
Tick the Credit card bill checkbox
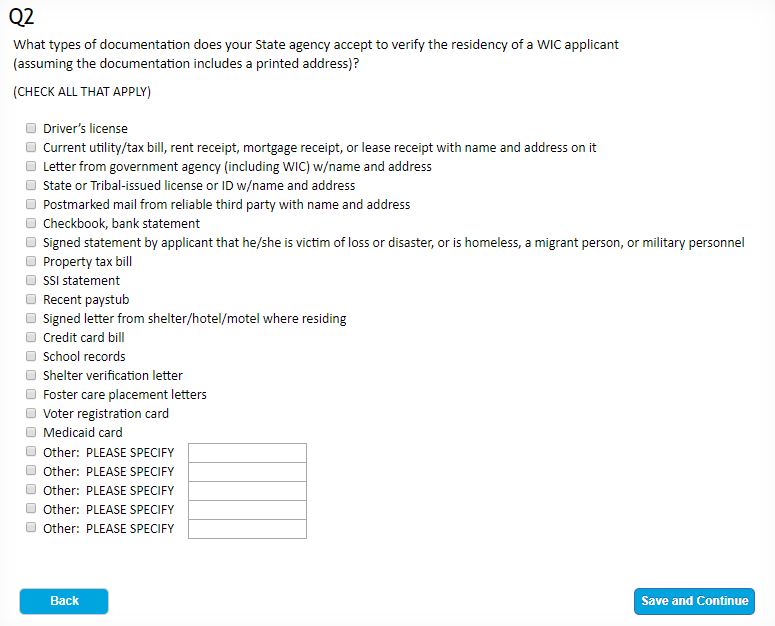[x=31, y=338]
